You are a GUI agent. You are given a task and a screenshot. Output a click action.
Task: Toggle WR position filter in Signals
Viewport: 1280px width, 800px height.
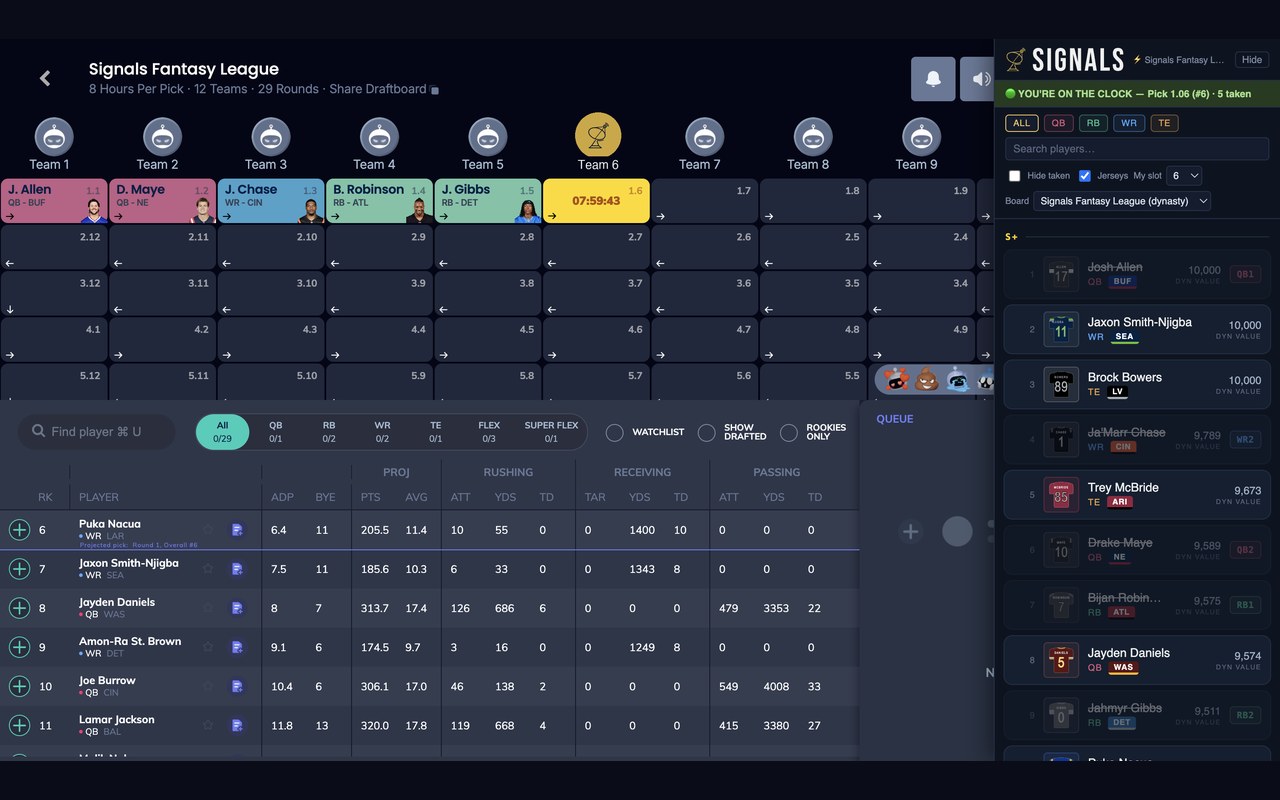coord(1129,124)
